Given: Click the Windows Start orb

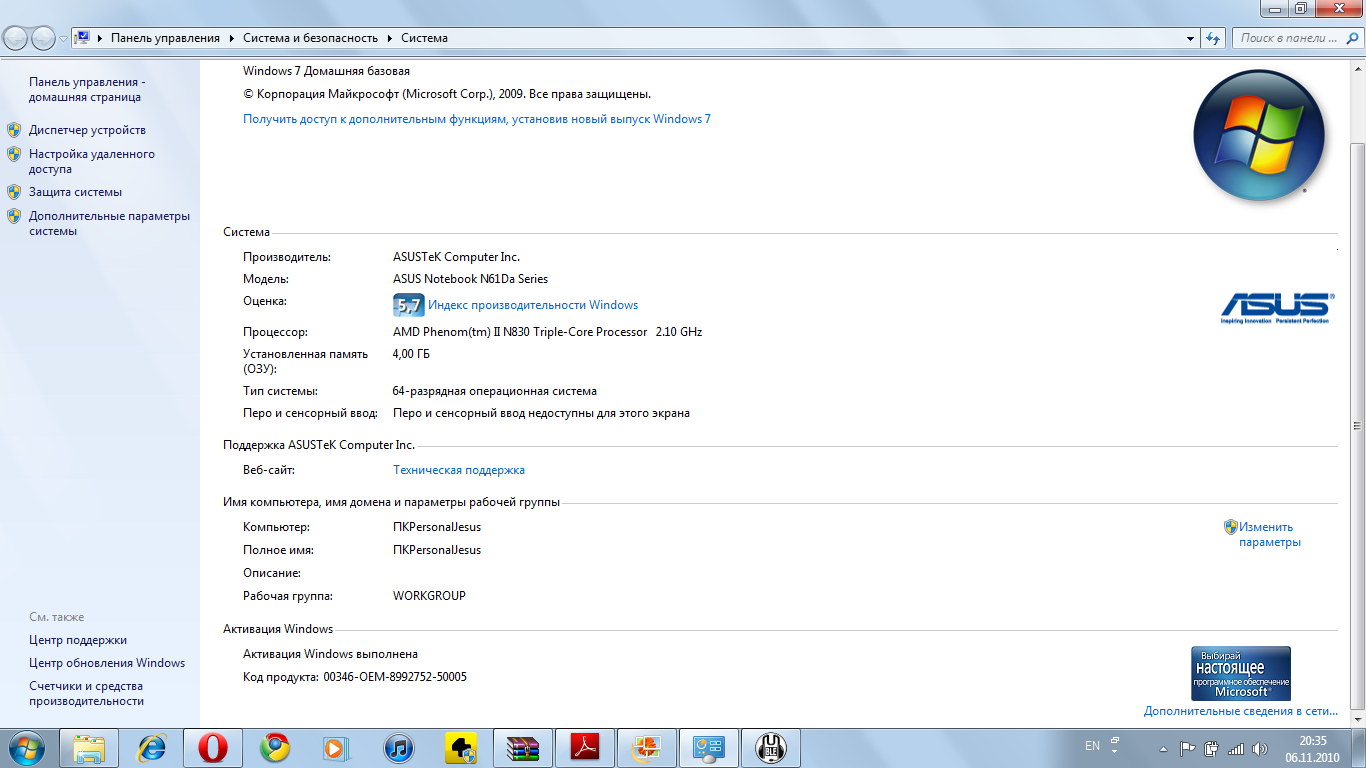Looking at the screenshot, I should [x=26, y=747].
